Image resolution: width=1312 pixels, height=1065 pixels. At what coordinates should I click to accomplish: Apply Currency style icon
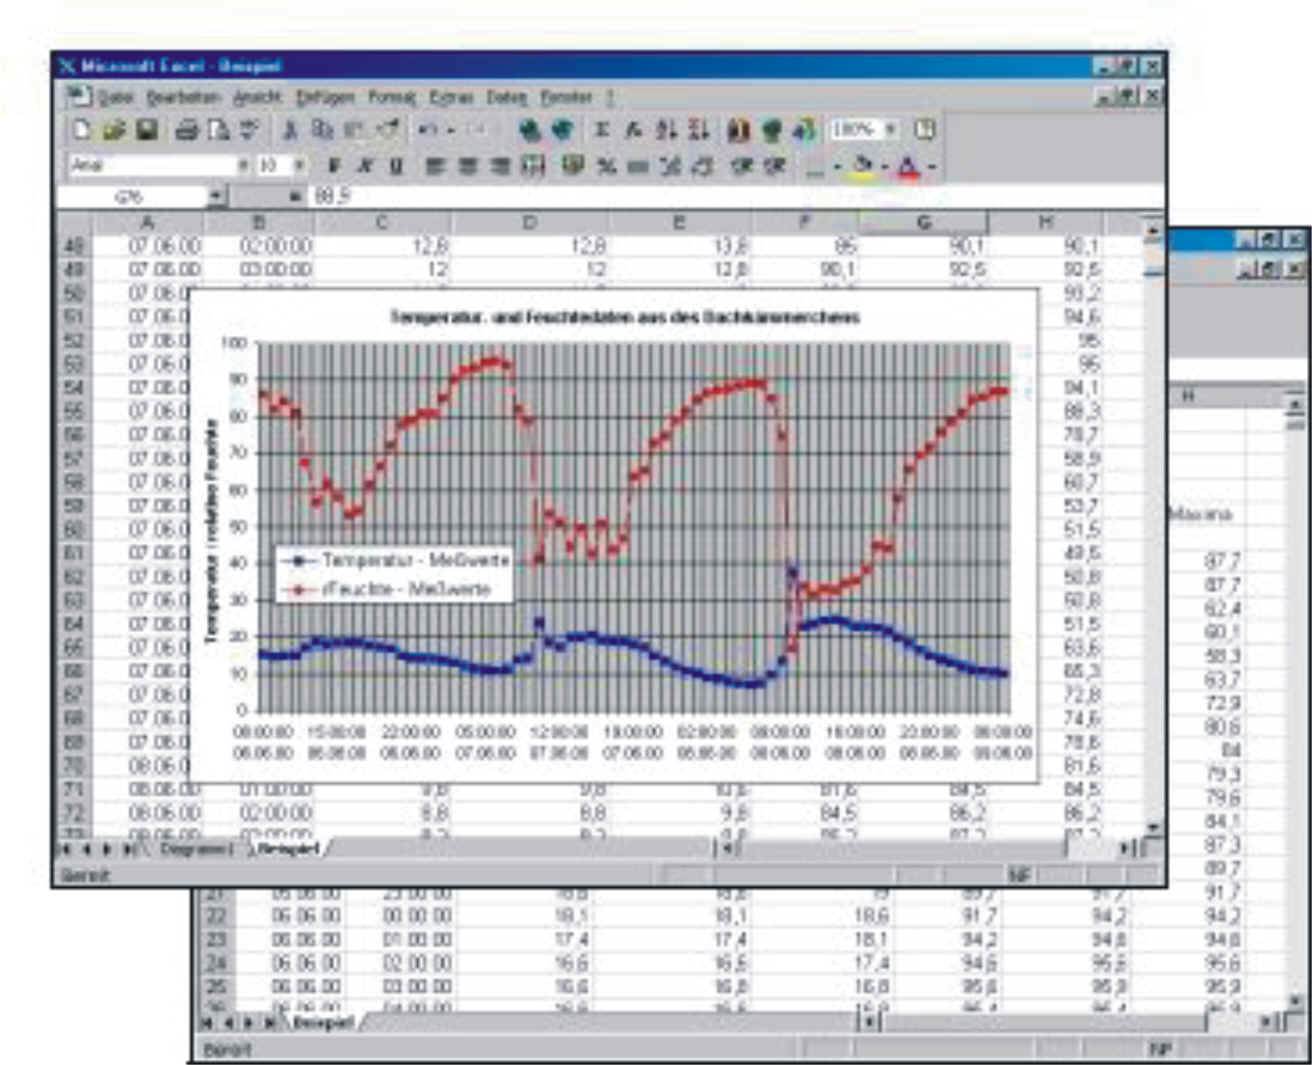[x=573, y=166]
